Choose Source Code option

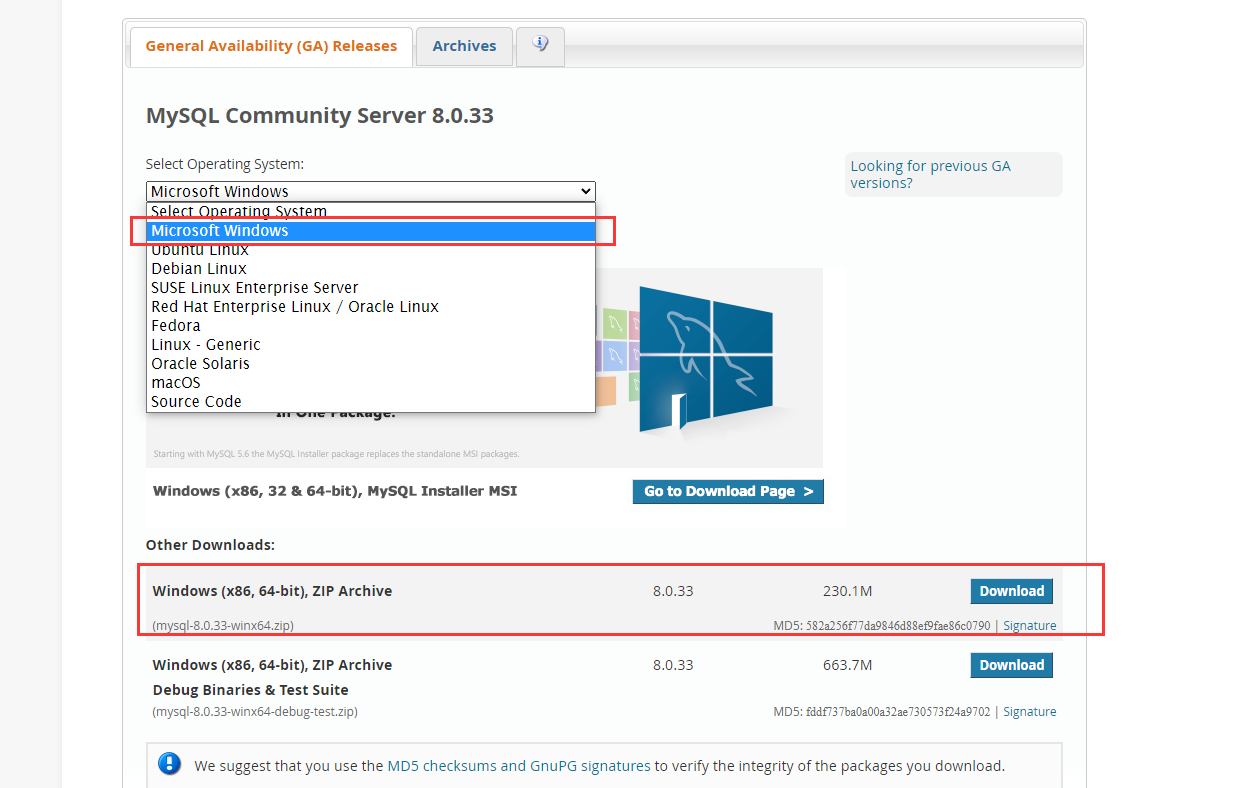coord(371,402)
